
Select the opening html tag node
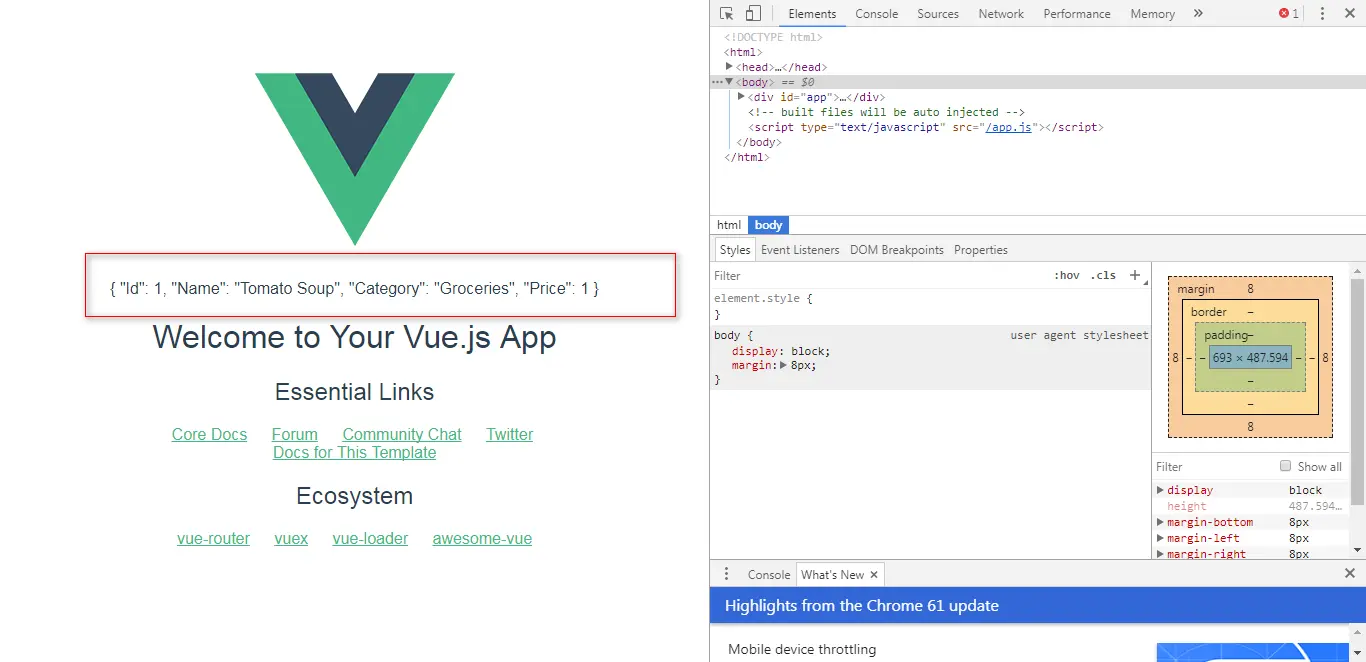743,52
